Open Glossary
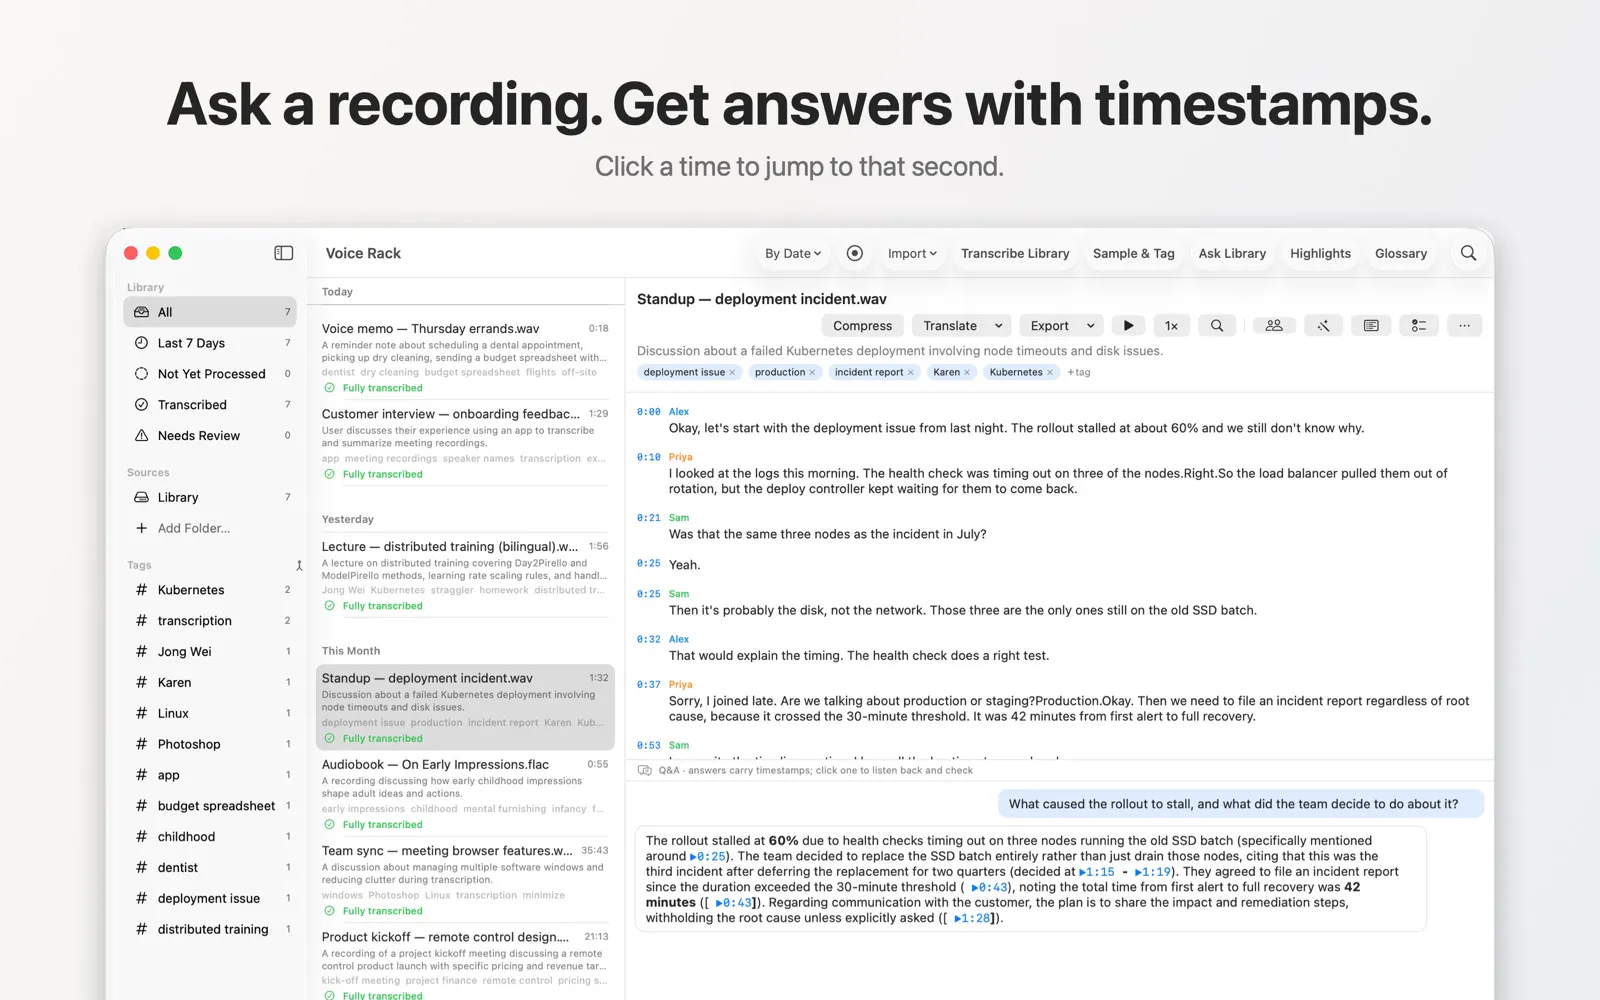Screen dimensions: 1600x1000 click(1401, 253)
